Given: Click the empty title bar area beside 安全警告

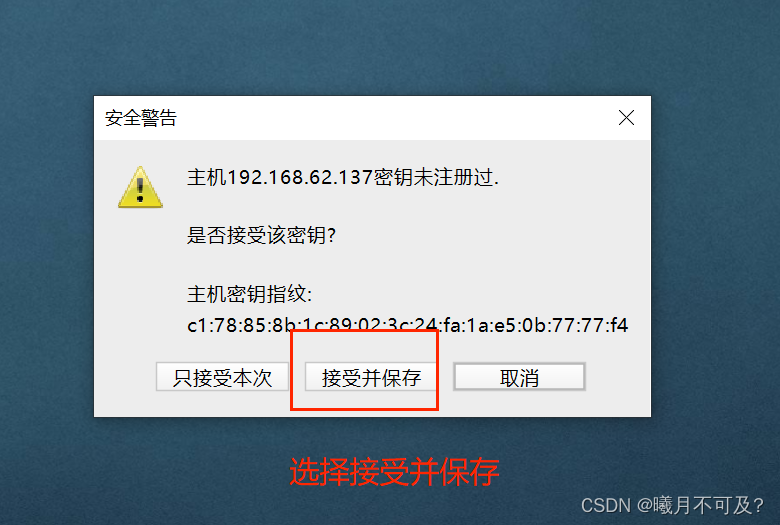Looking at the screenshot, I should [x=393, y=118].
